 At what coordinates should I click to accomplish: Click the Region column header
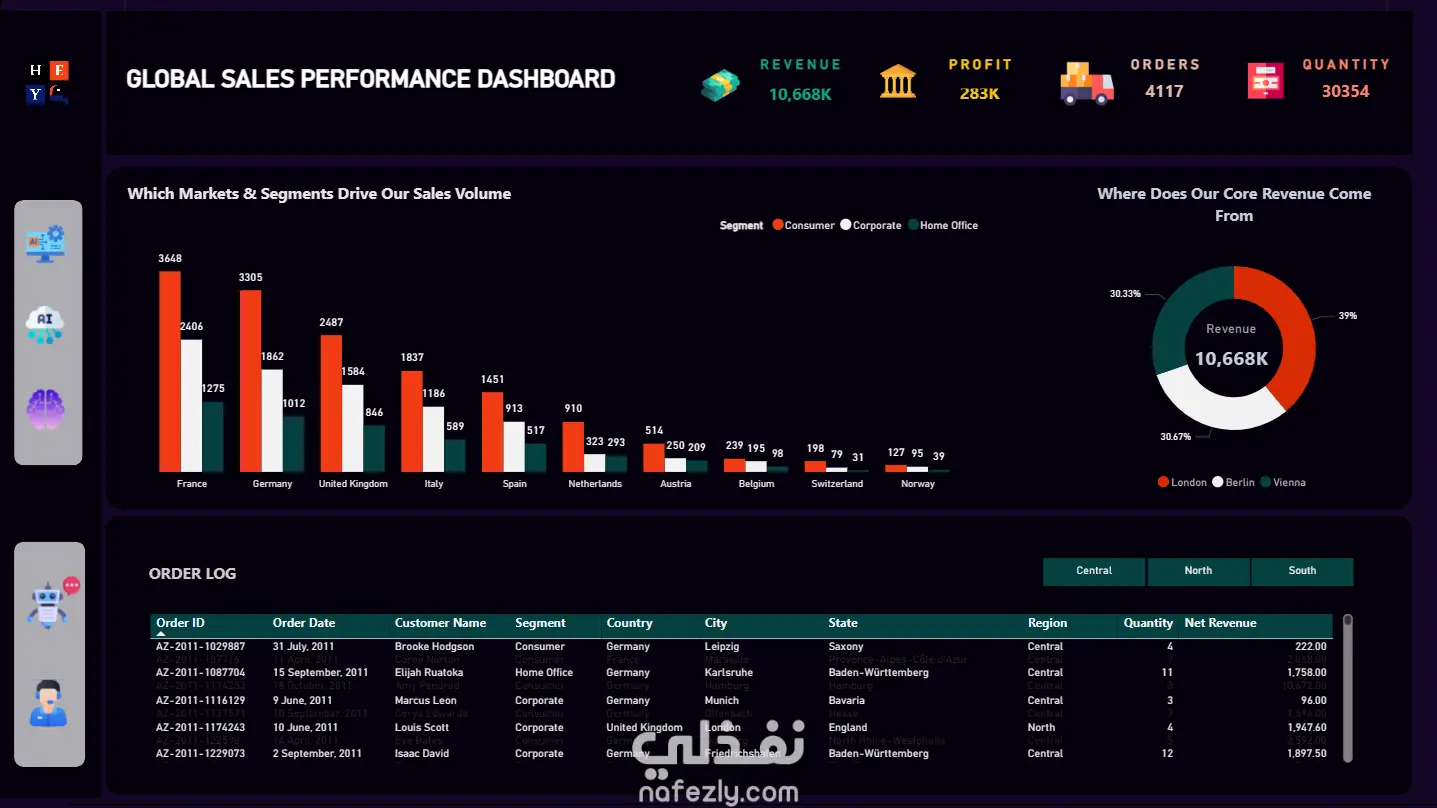(x=1047, y=623)
